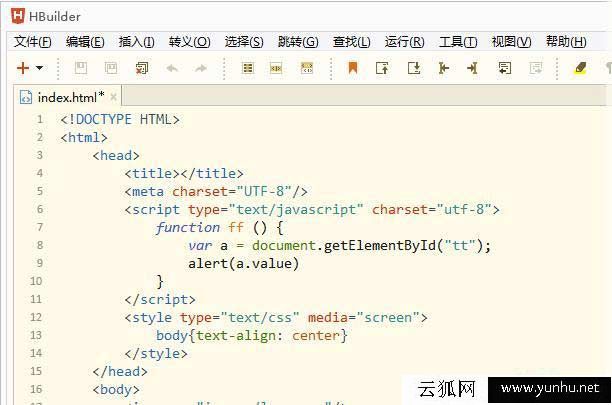
Task: Click getElementById on line 8
Action: pyautogui.click(x=380, y=245)
